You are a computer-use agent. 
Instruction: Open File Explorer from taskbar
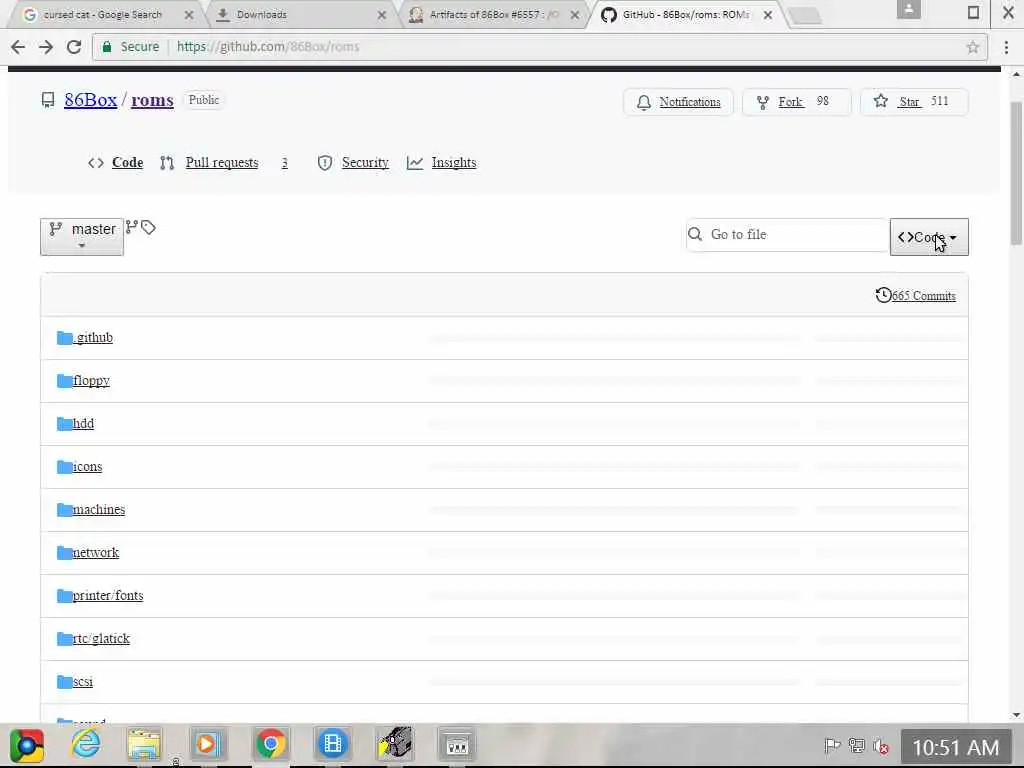144,744
